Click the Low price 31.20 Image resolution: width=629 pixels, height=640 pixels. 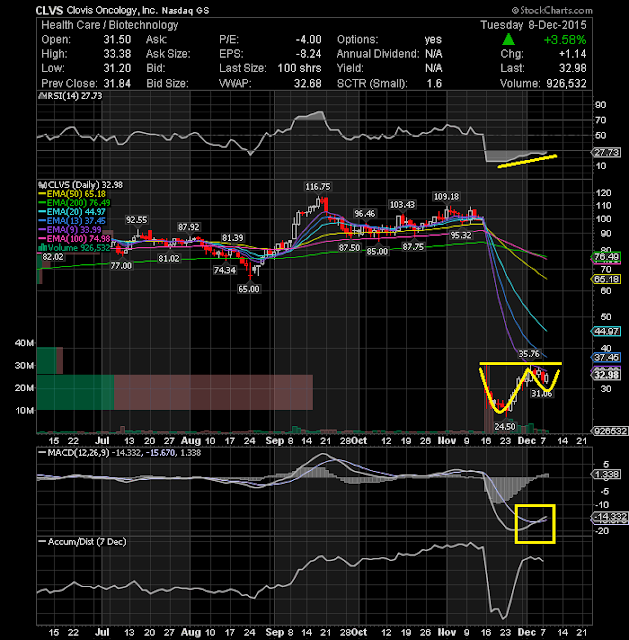click(x=117, y=68)
